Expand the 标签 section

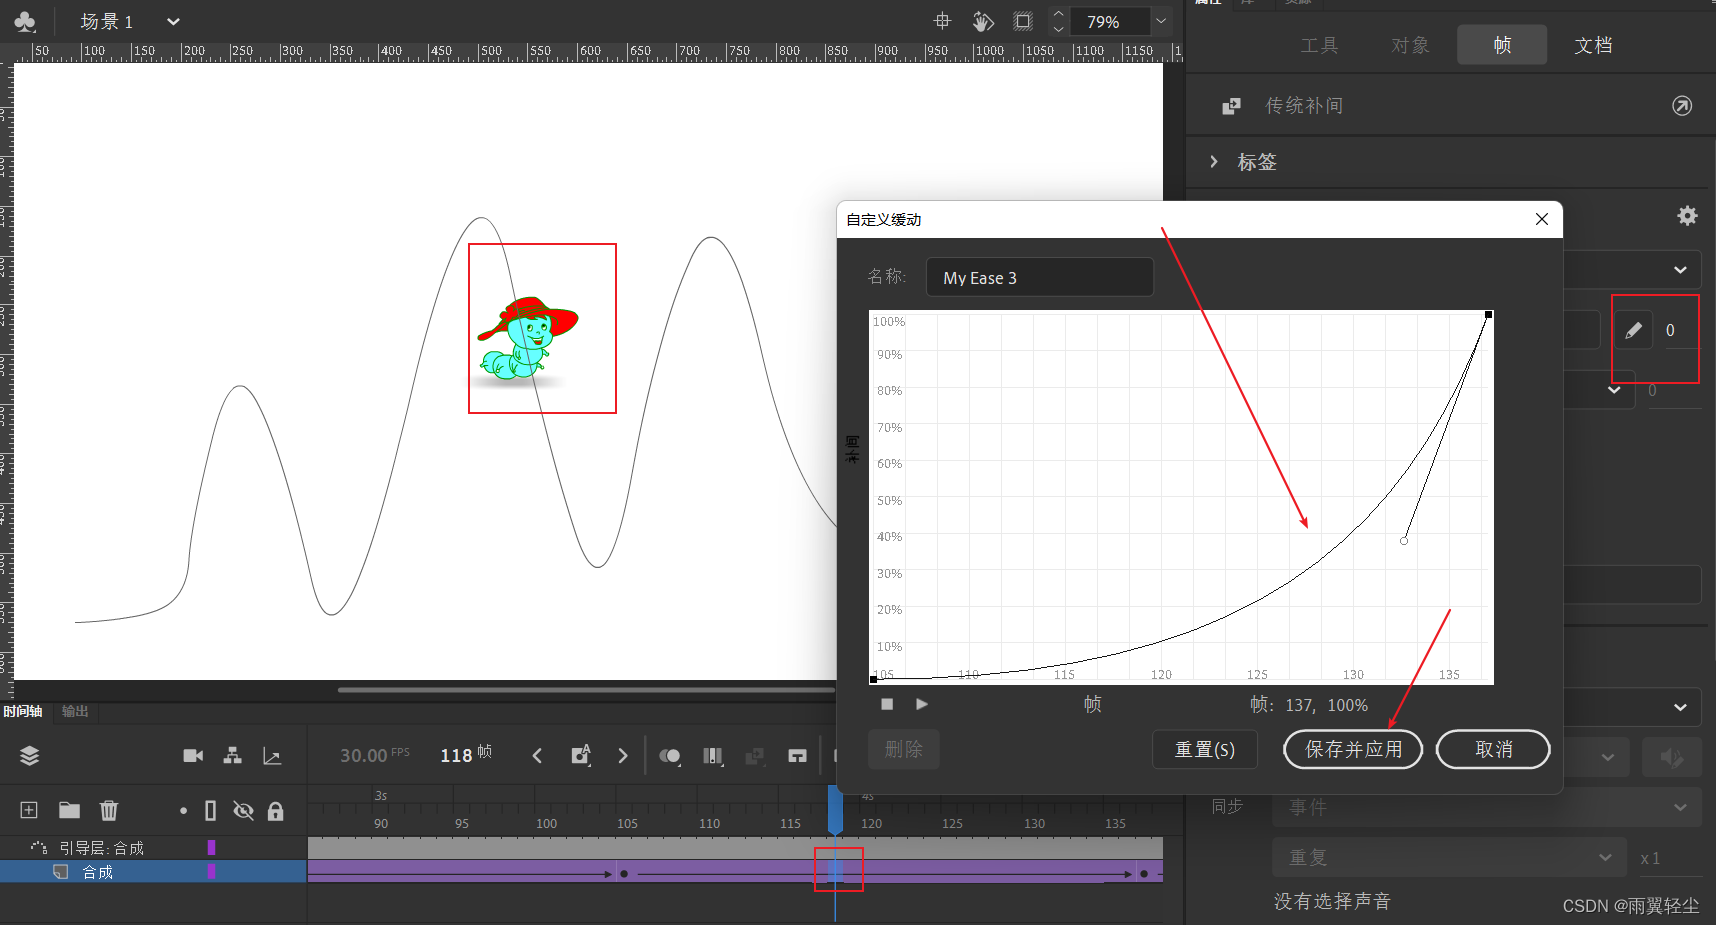pos(1214,162)
